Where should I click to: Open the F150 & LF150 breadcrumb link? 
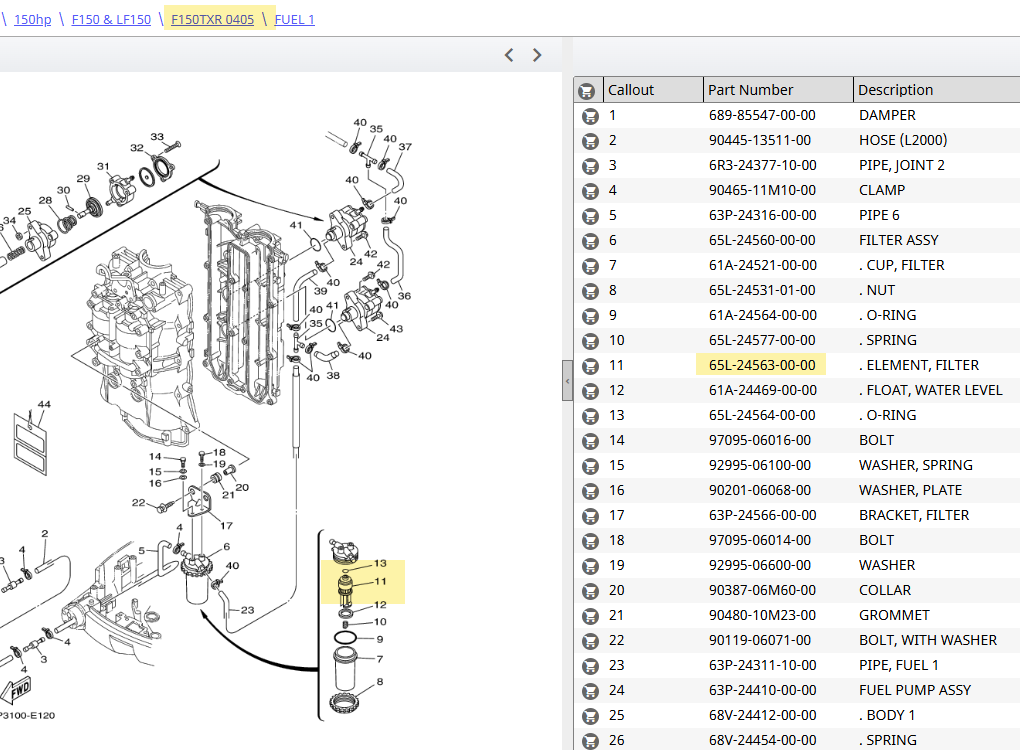coord(111,20)
